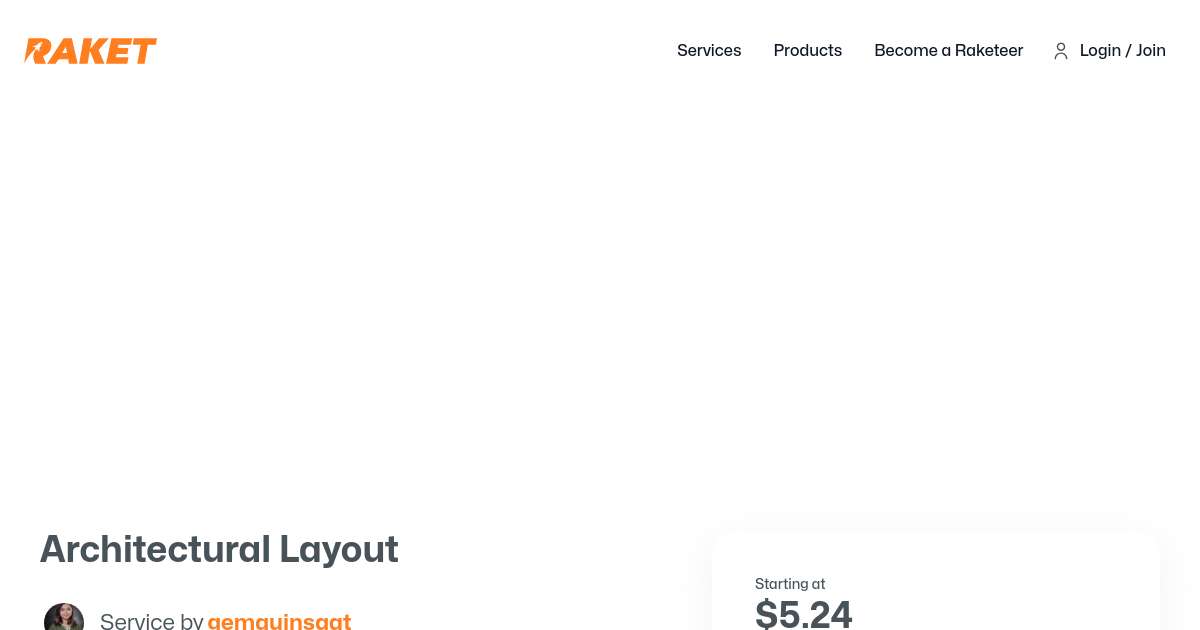Click the word "Join" in header

click(x=1150, y=51)
